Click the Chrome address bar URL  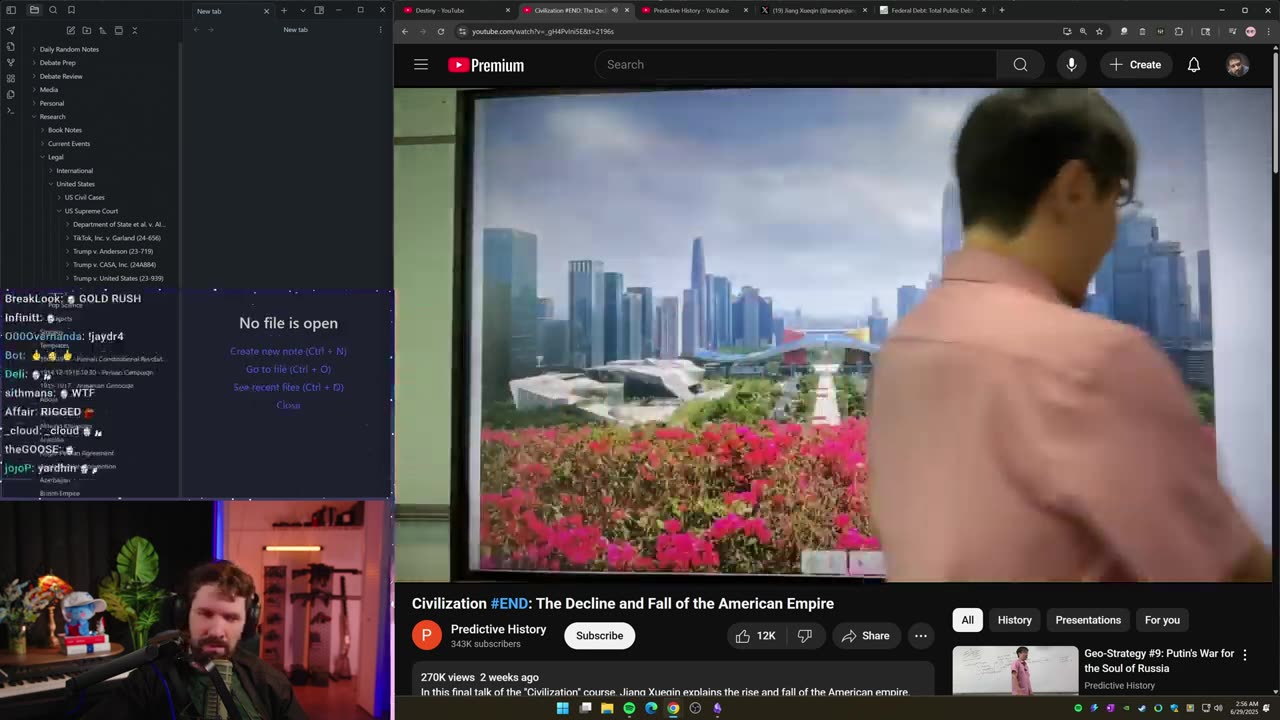pos(543,31)
